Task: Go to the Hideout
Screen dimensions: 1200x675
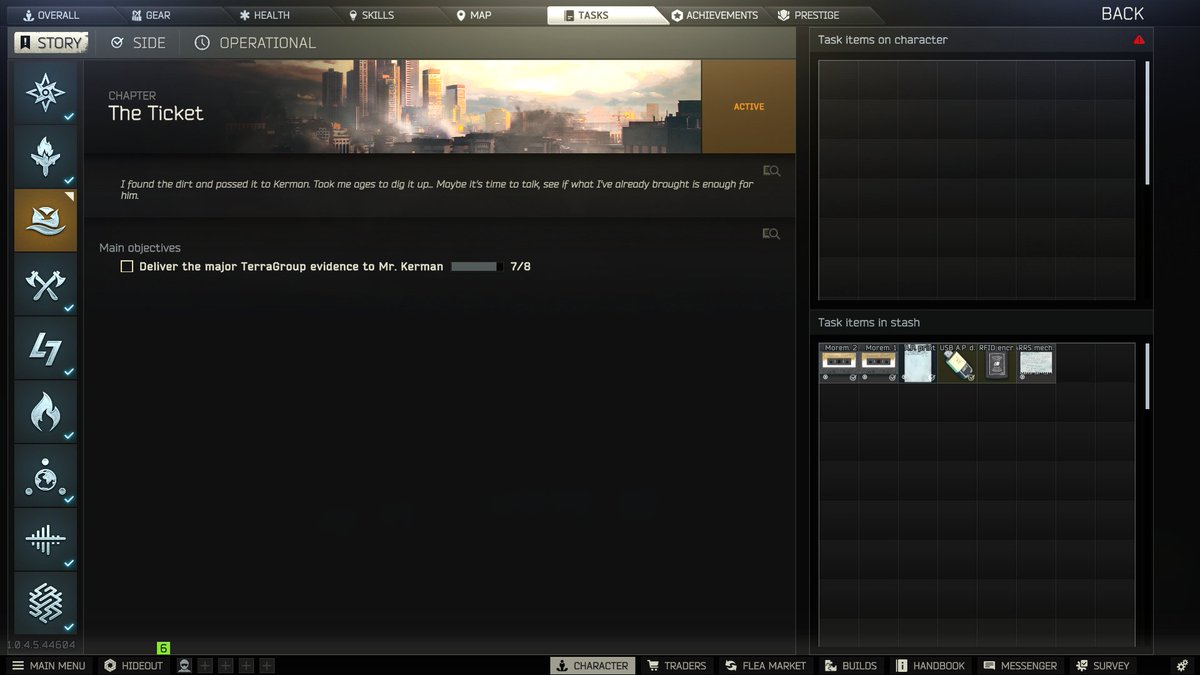Action: point(133,666)
